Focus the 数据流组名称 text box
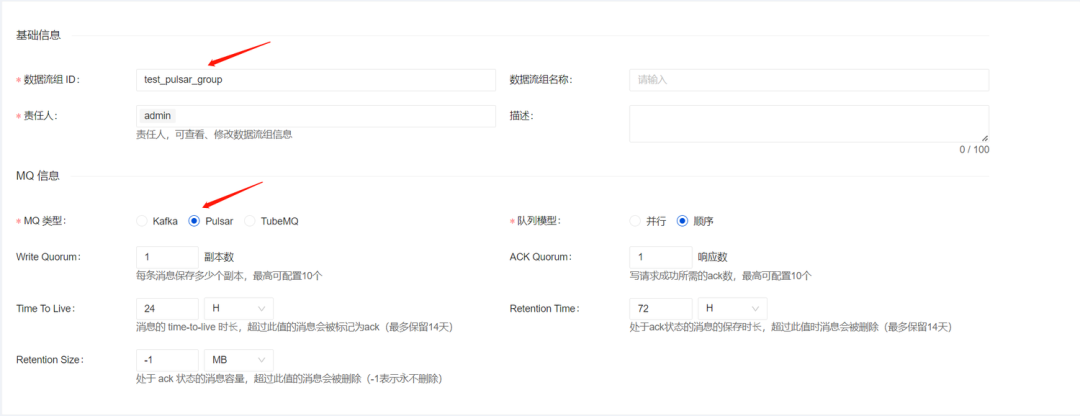Image resolution: width=1080 pixels, height=416 pixels. pos(808,80)
